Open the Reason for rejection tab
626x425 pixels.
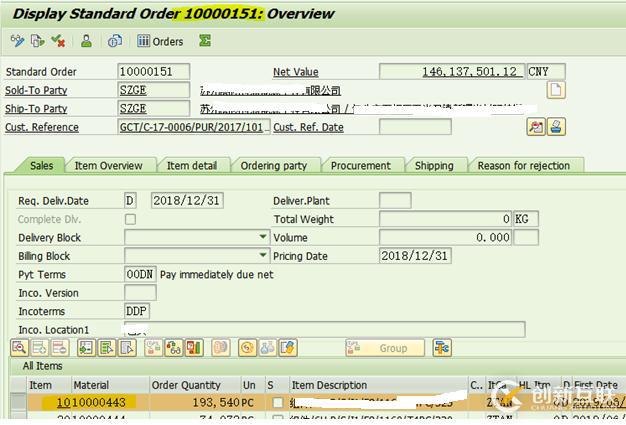point(523,166)
